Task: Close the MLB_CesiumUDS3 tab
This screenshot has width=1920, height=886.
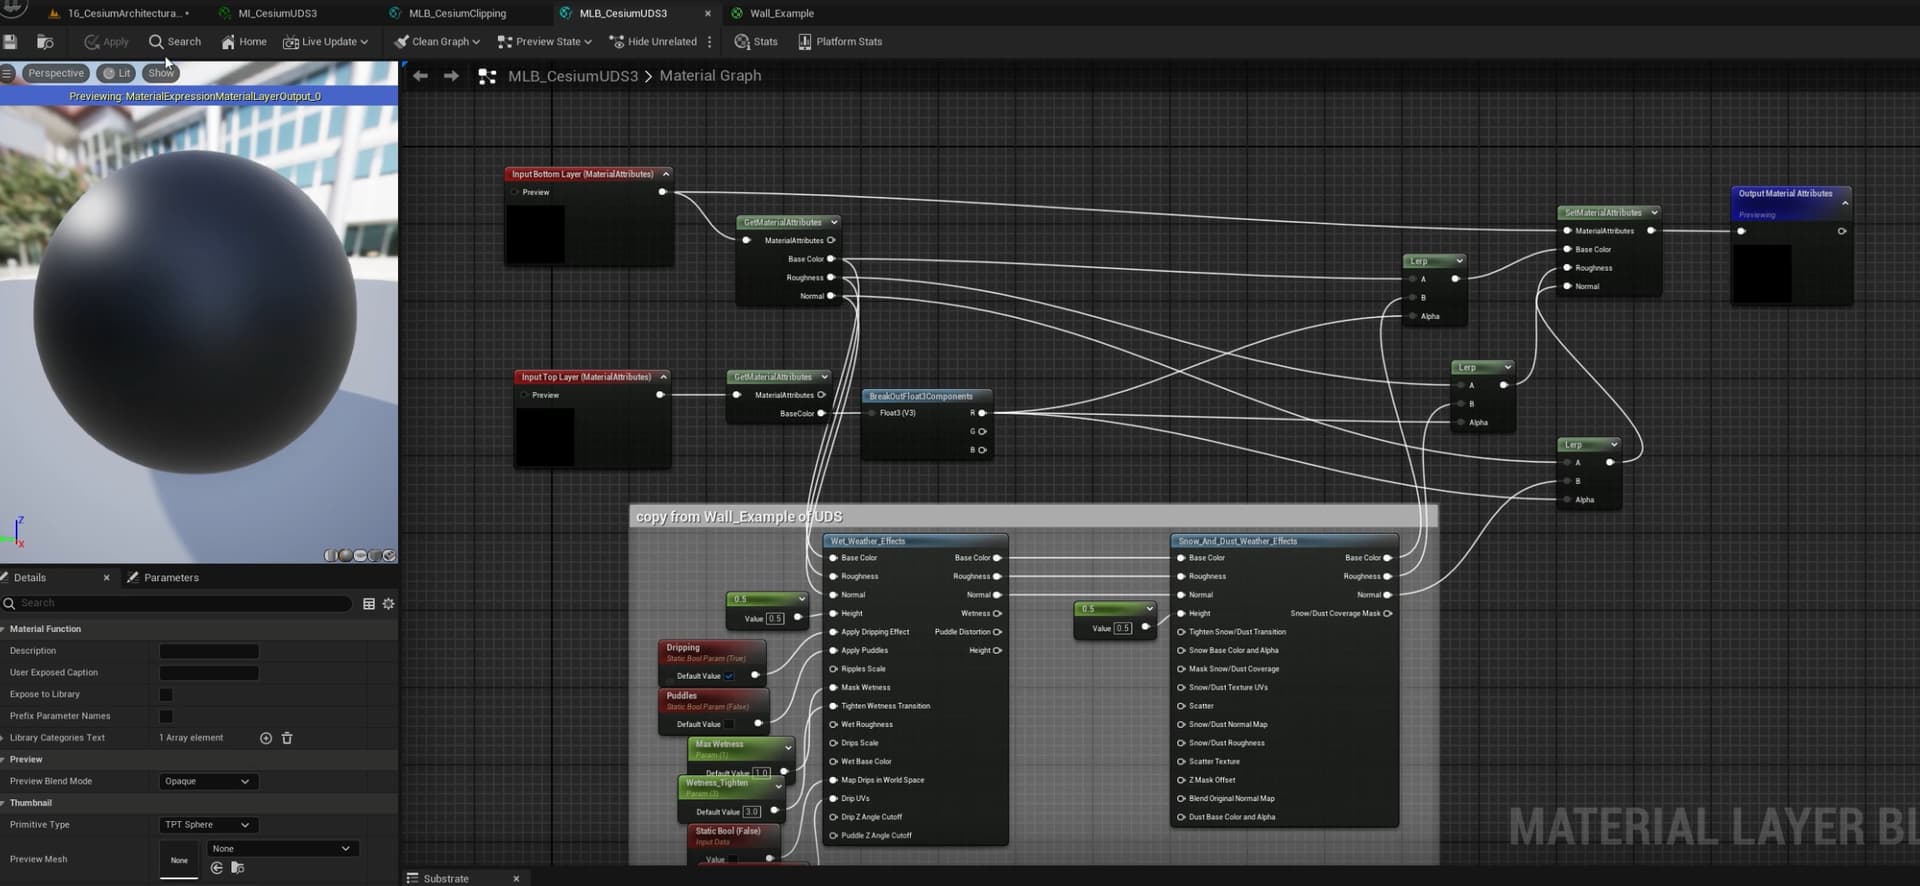Action: click(708, 13)
